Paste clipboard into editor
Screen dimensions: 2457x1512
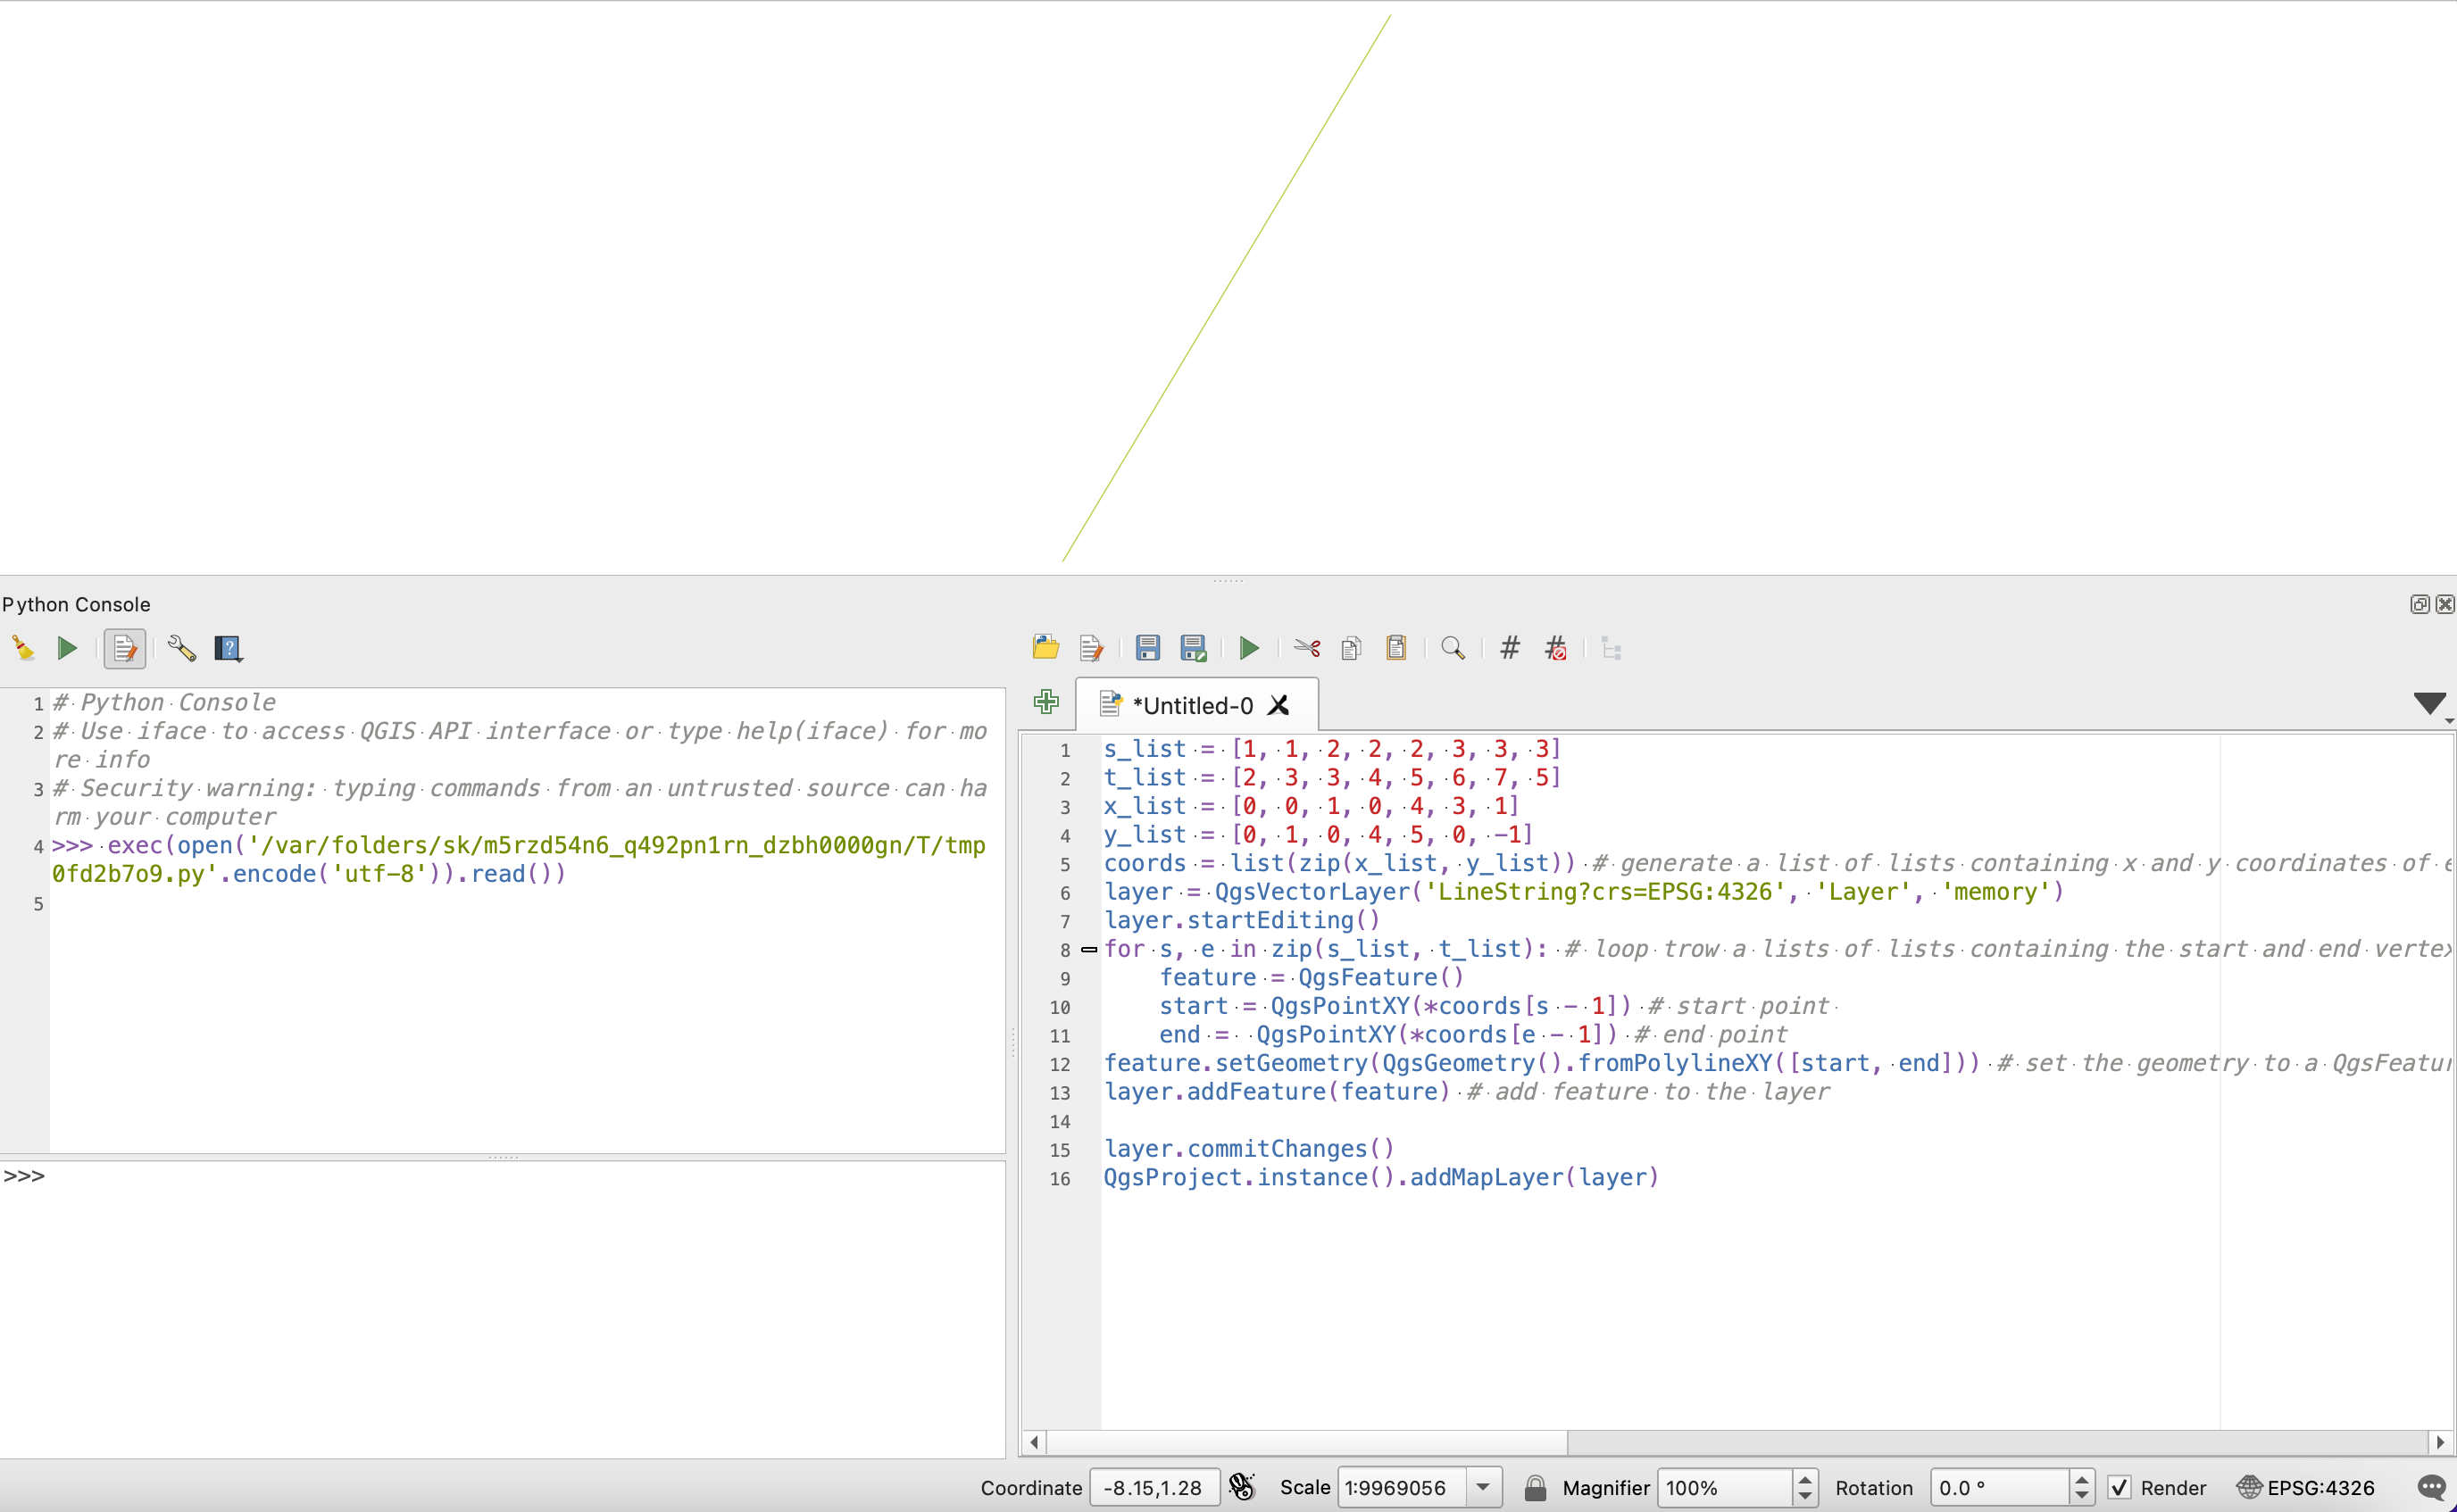pos(1397,648)
